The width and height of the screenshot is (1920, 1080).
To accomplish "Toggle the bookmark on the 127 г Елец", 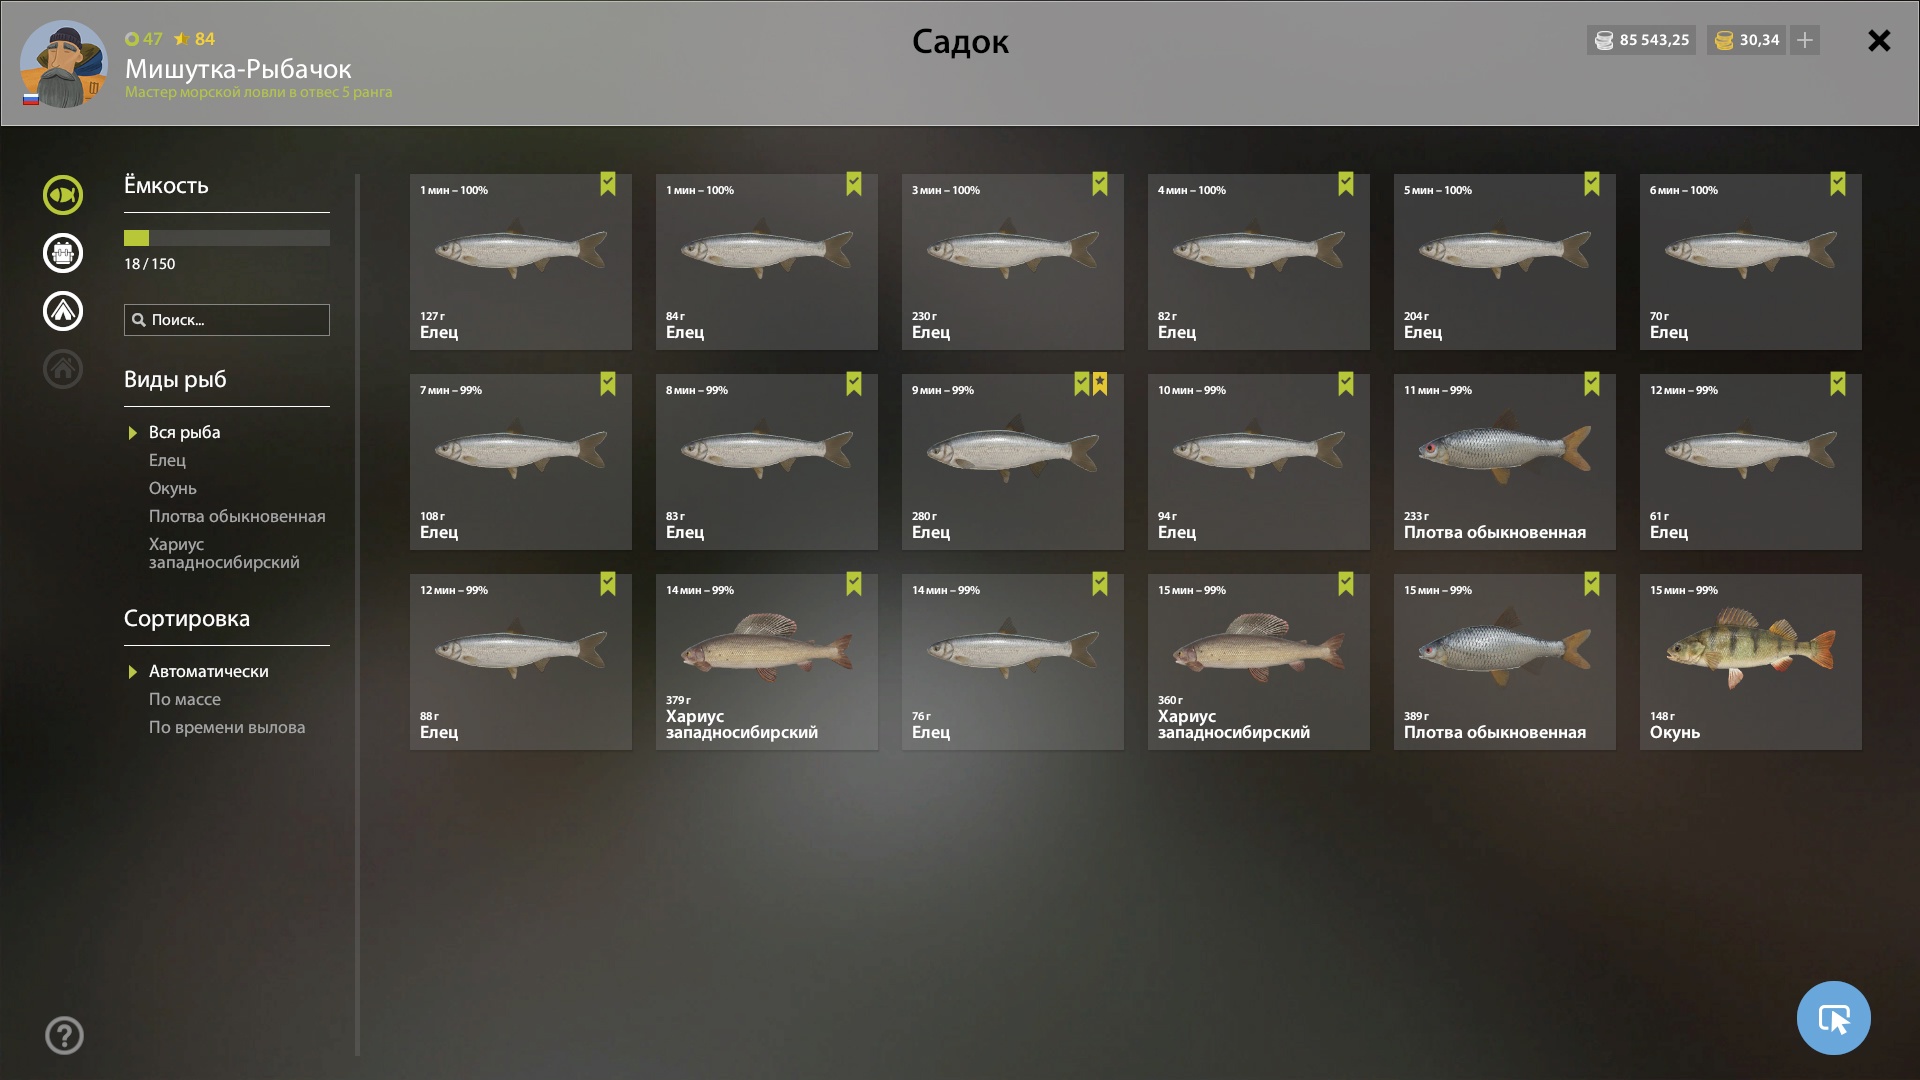I will [x=608, y=184].
